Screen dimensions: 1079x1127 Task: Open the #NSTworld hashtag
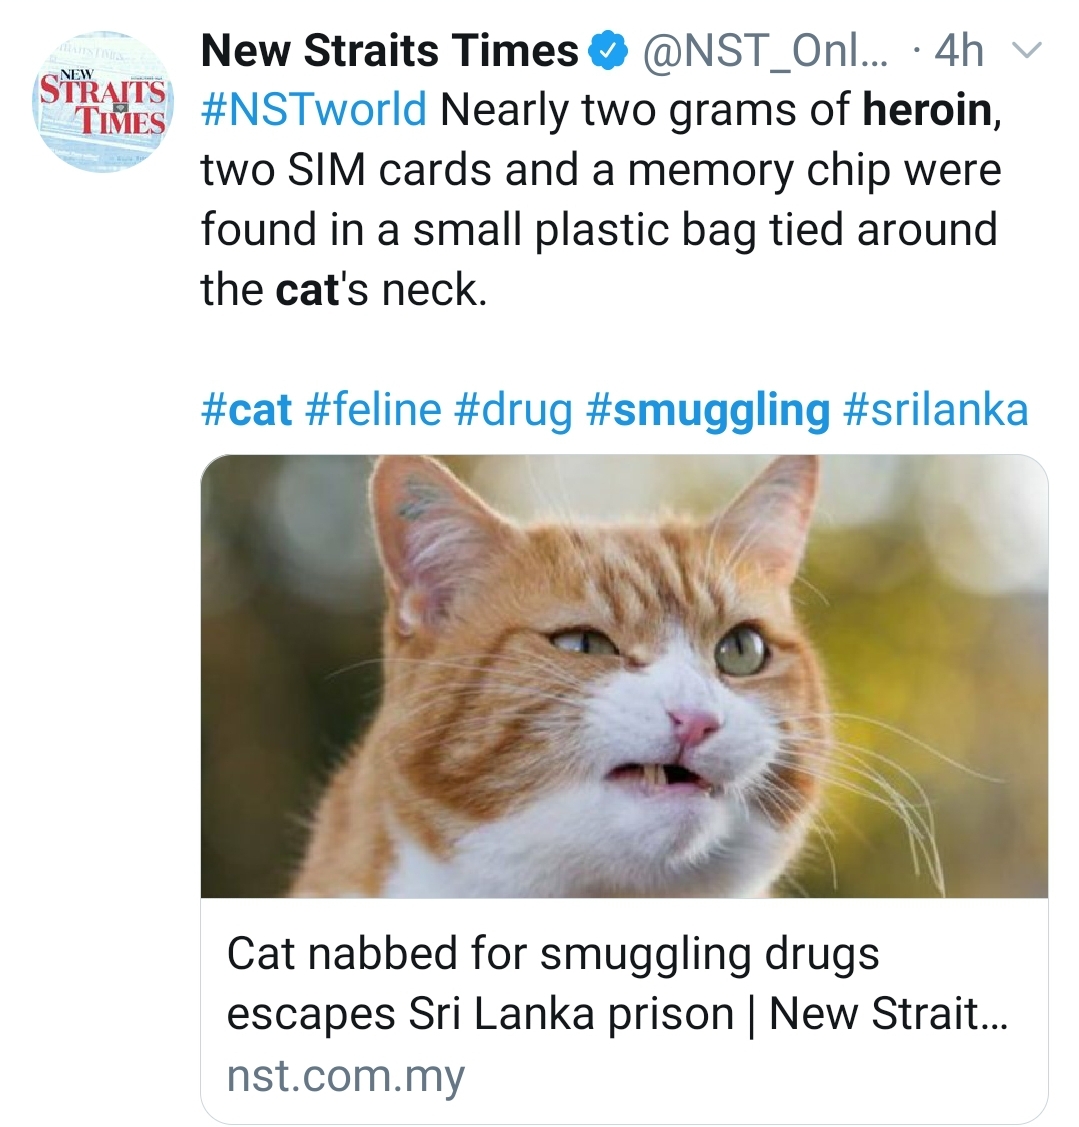(314, 110)
